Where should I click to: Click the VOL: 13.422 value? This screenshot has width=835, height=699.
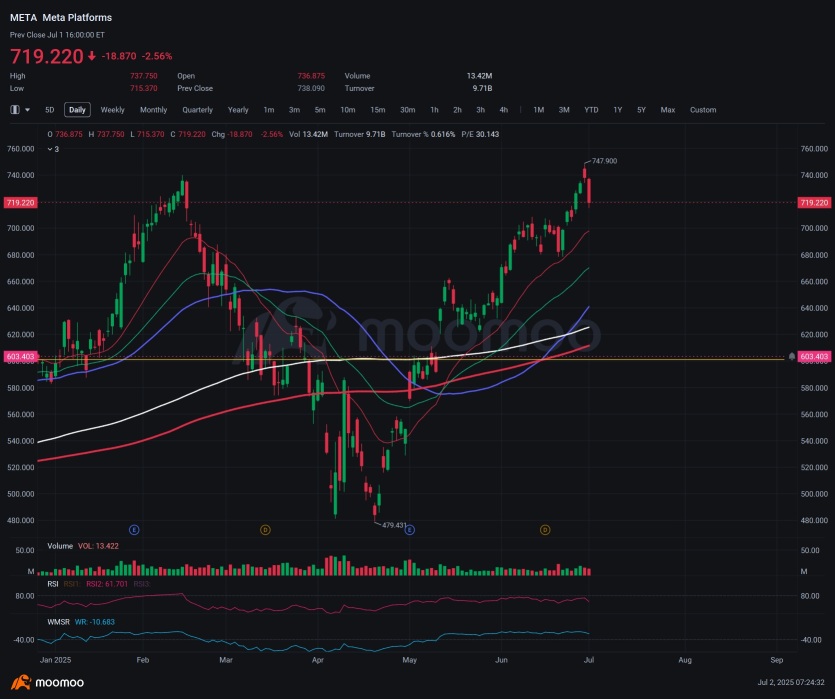point(99,546)
